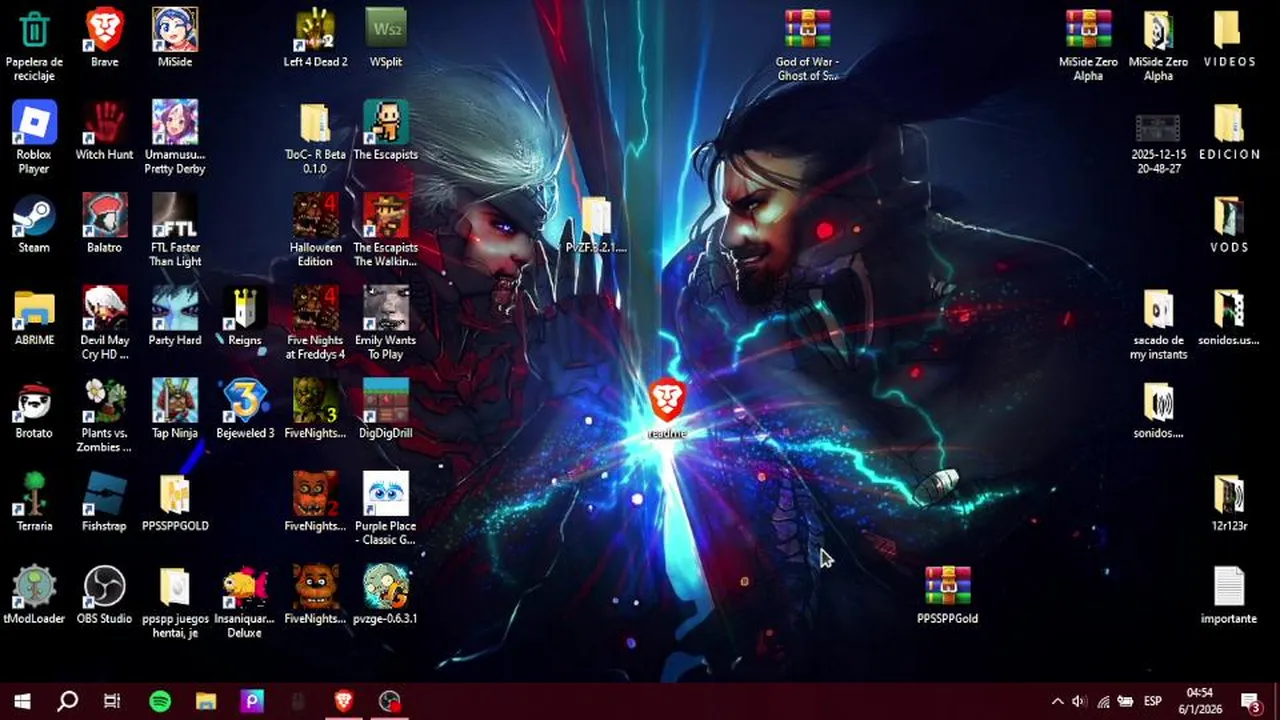Open the Fishstrap shortcut
Viewport: 1280px width, 720px height.
104,503
